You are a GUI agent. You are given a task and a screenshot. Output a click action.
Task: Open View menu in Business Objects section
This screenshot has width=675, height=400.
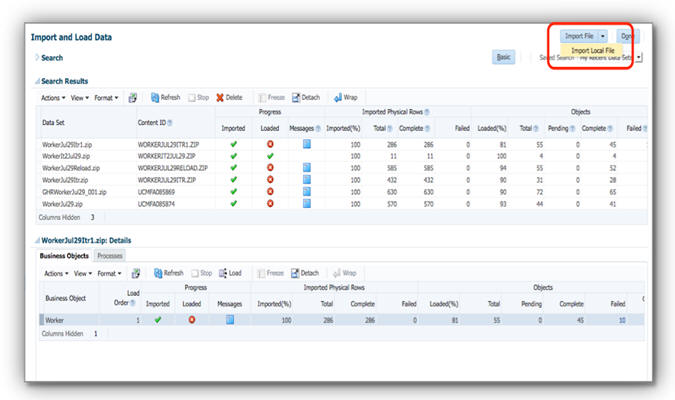(83, 273)
